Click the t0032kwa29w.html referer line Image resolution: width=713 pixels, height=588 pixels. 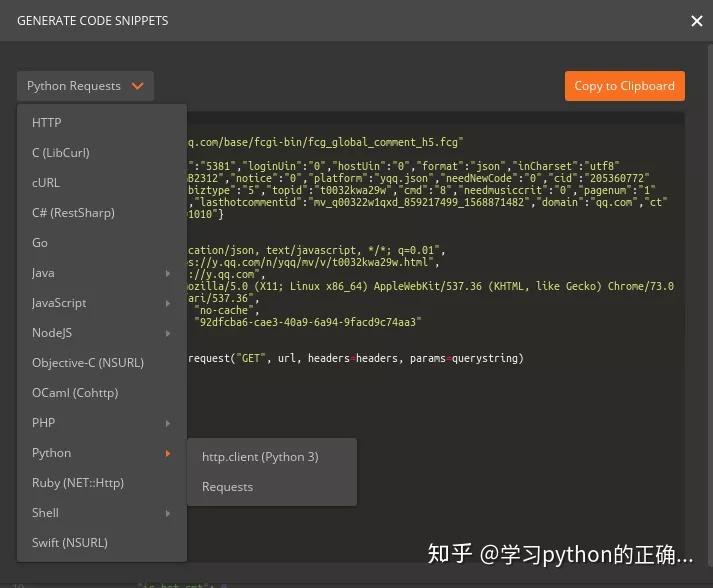[x=314, y=262]
